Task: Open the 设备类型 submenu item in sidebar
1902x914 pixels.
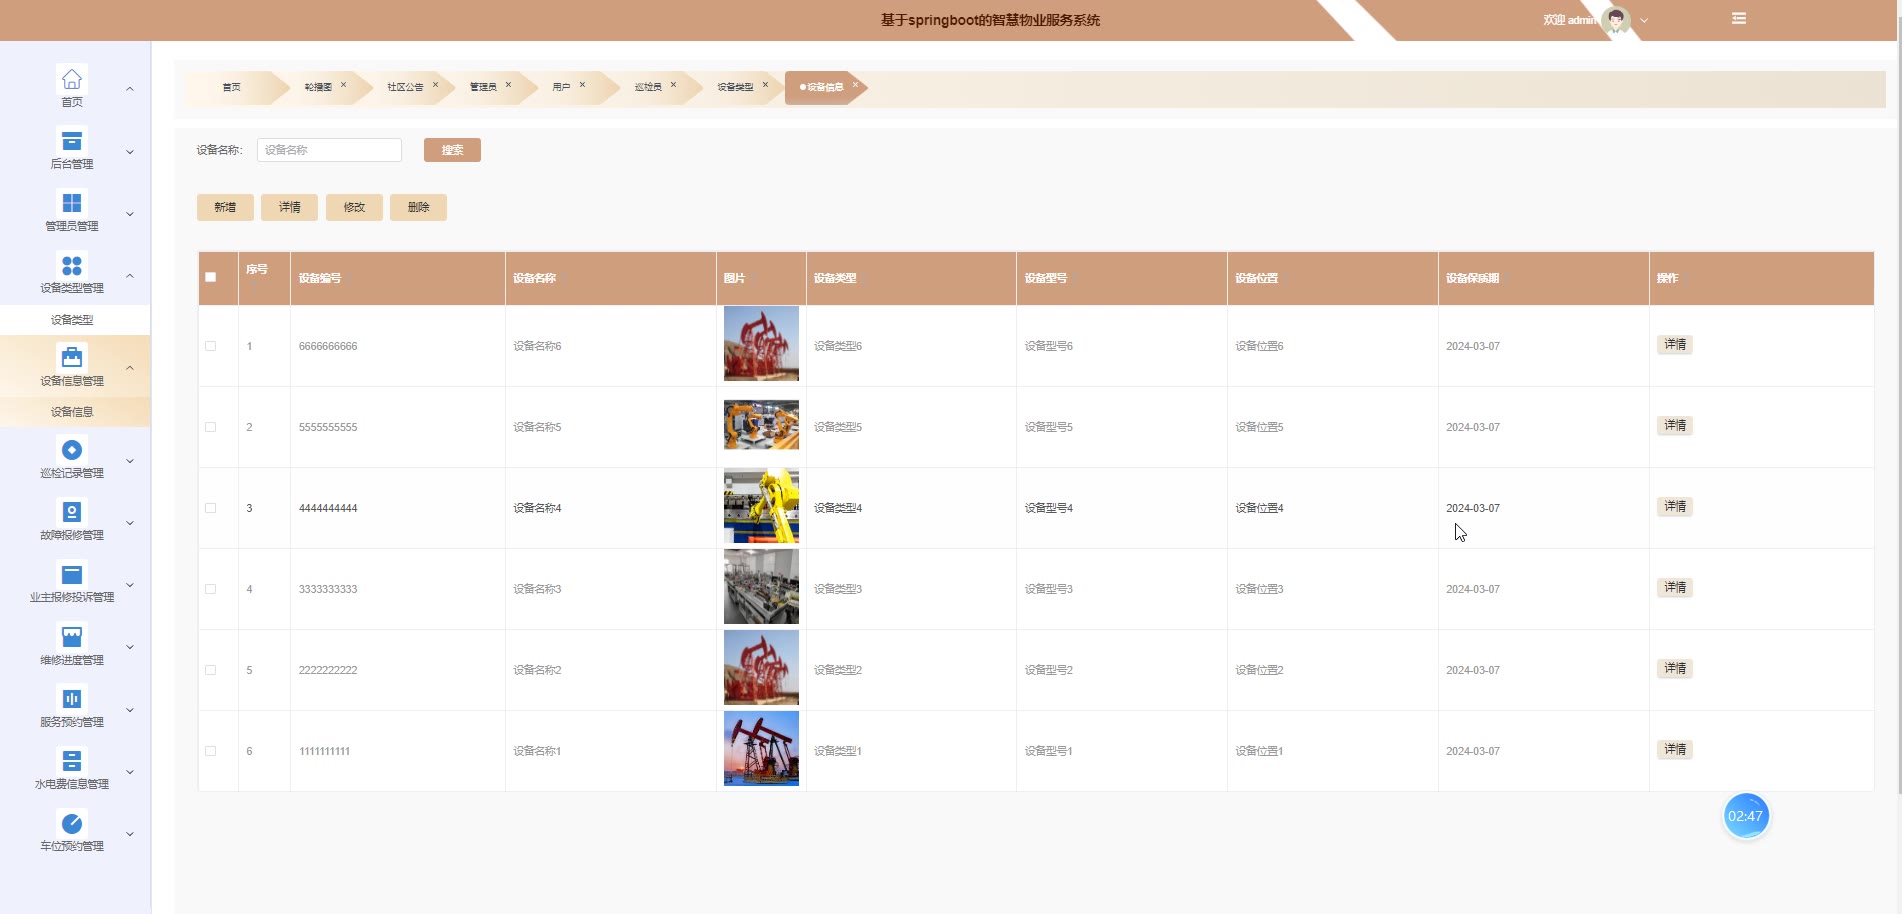Action: pos(72,320)
